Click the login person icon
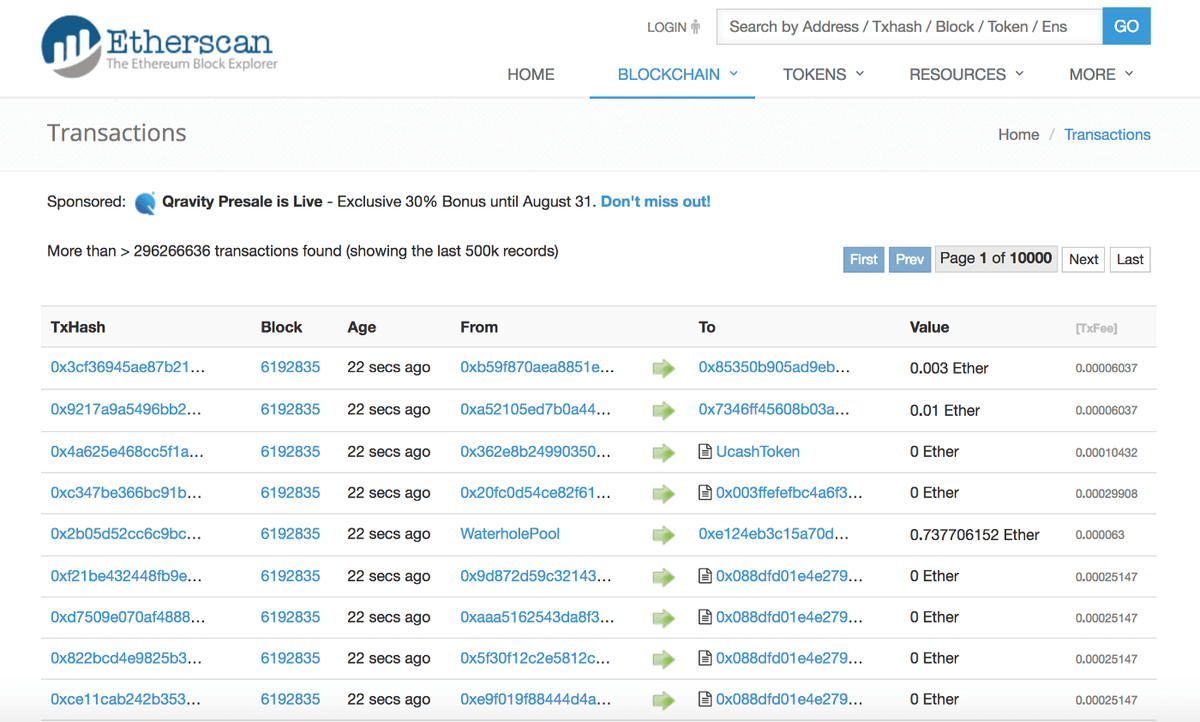Image resolution: width=1200 pixels, height=722 pixels. pyautogui.click(x=696, y=27)
